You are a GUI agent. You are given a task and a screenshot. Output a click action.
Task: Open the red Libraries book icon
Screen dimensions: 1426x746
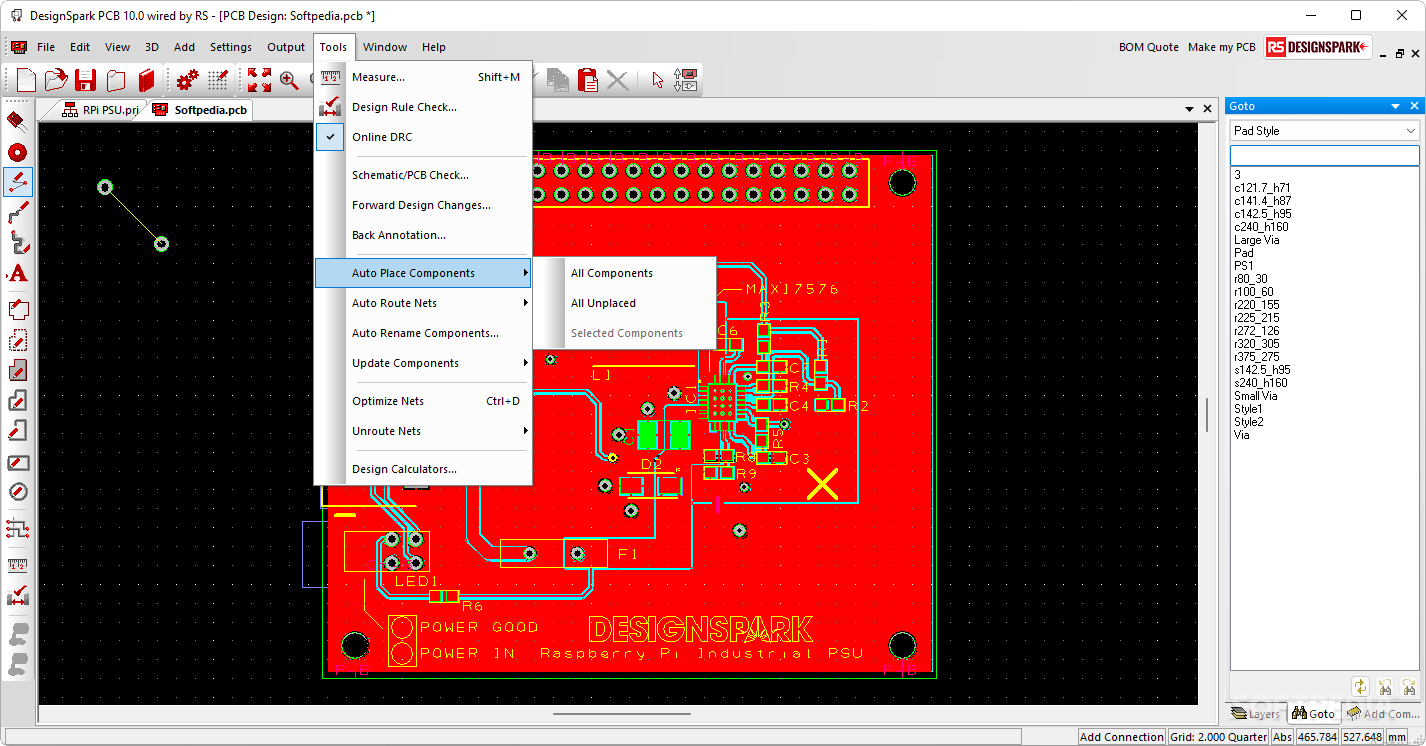tap(146, 80)
